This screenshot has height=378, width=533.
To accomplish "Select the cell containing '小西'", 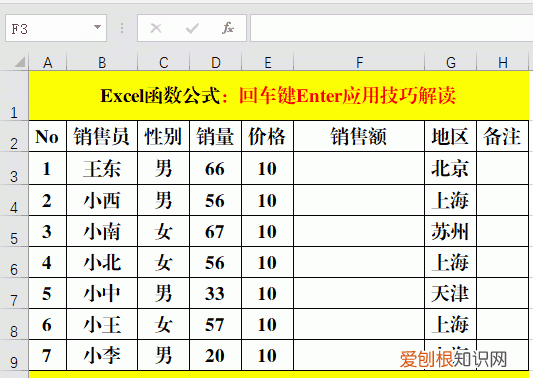I will (102, 200).
